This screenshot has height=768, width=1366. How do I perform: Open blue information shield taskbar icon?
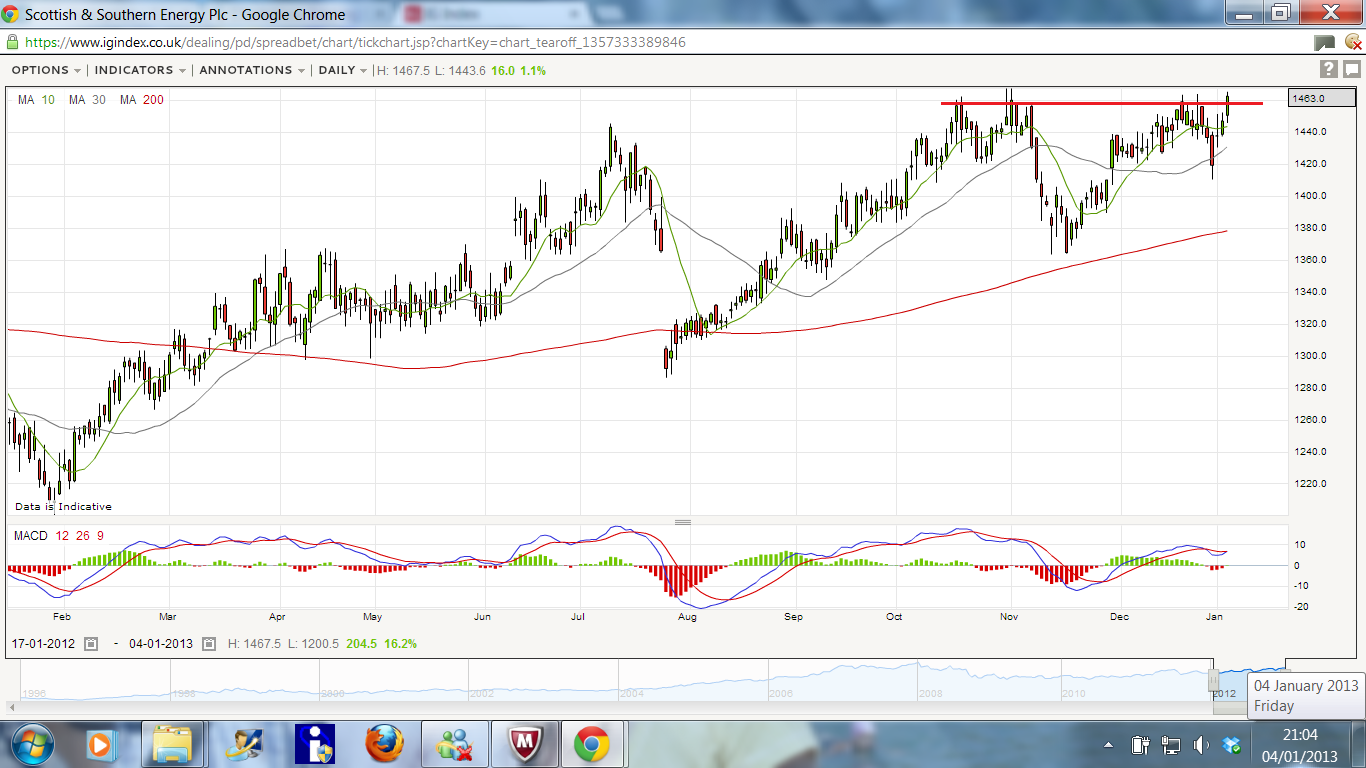314,744
